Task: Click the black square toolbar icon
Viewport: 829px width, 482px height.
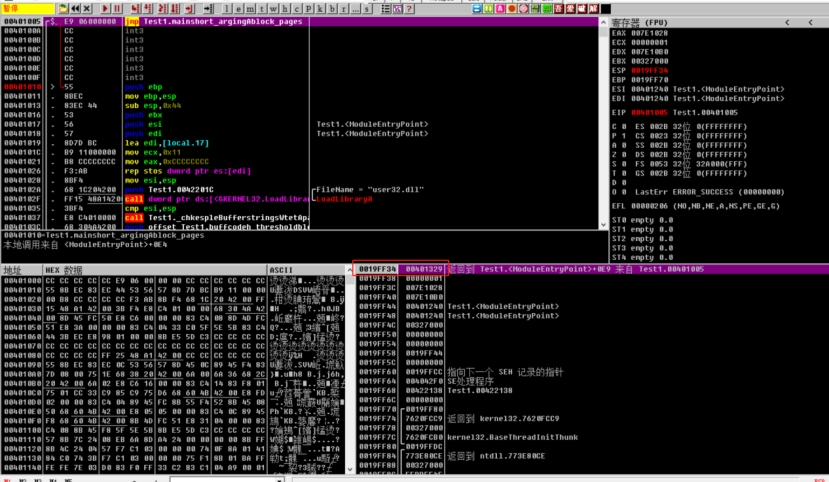Action: point(605,9)
